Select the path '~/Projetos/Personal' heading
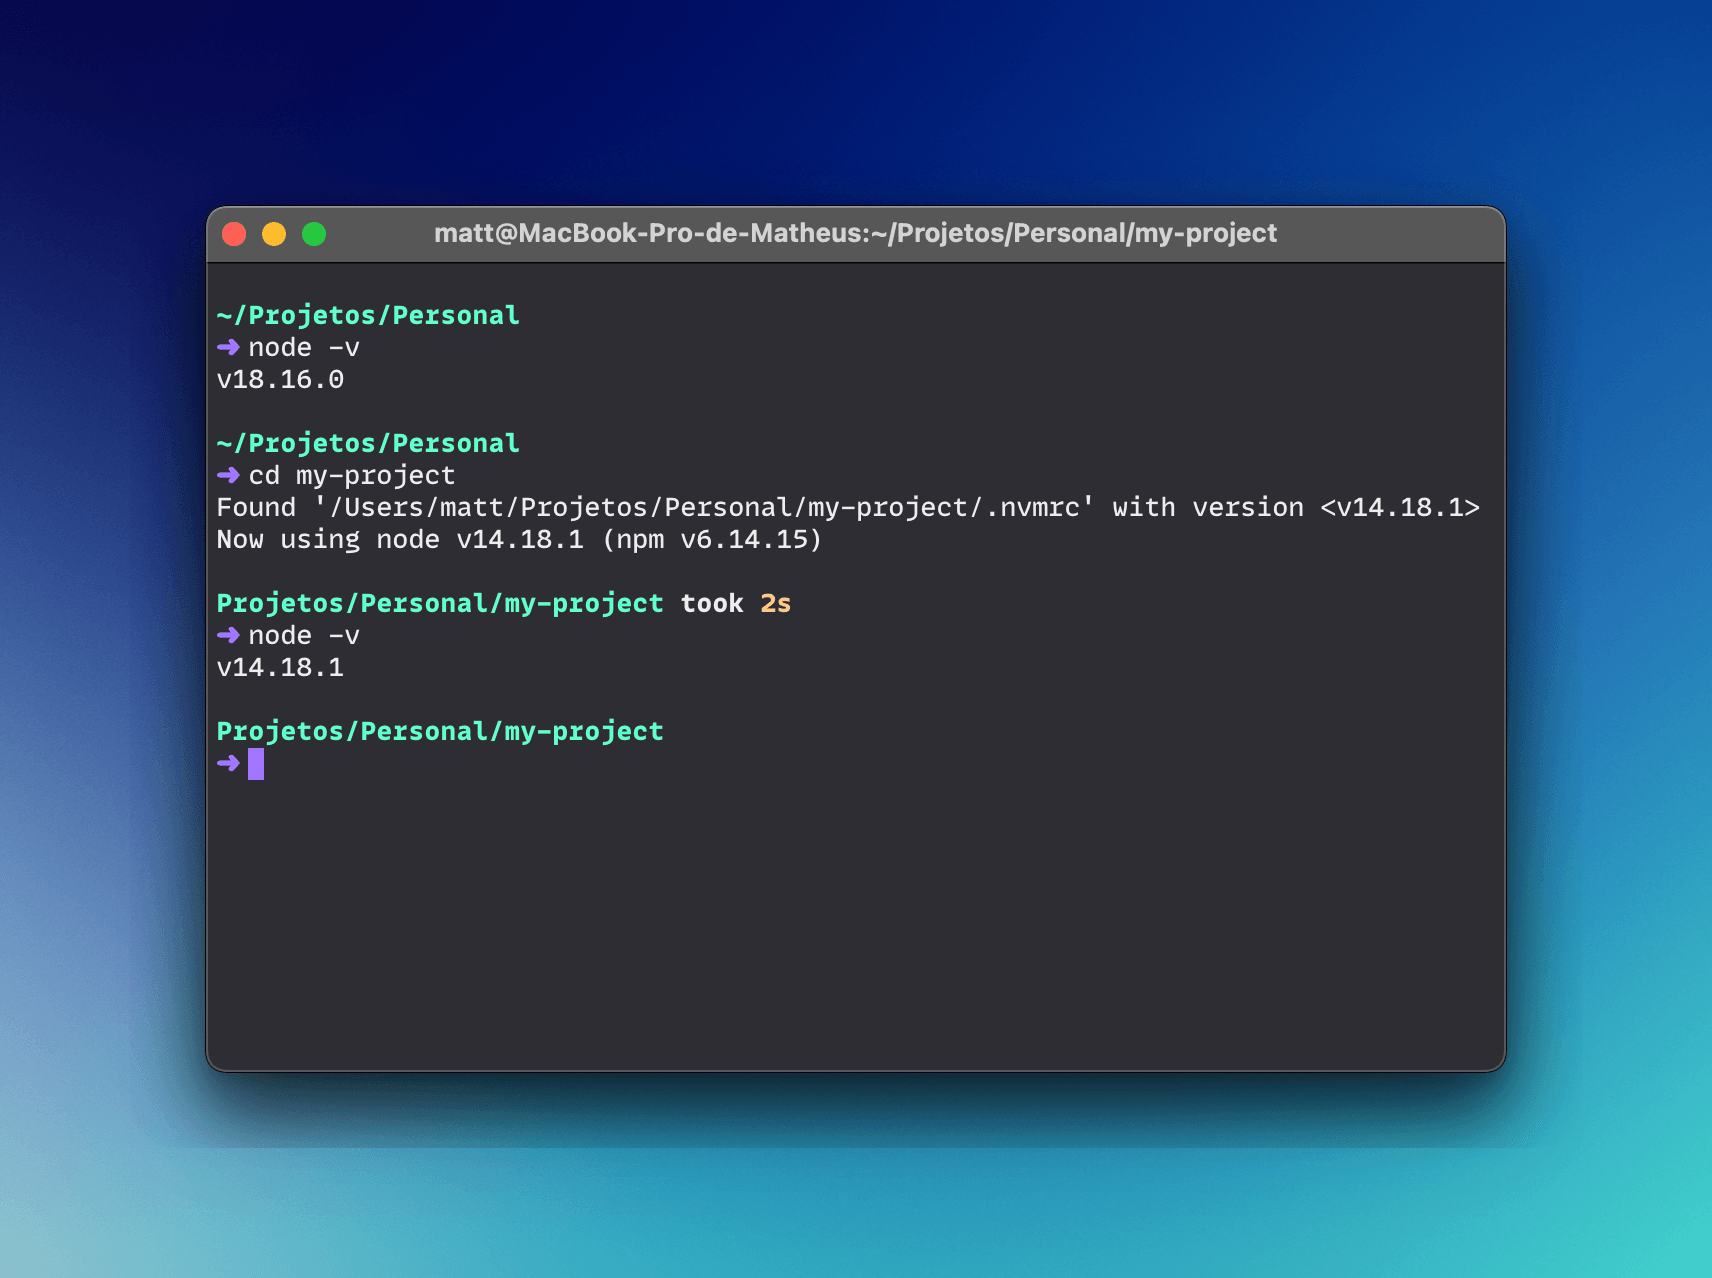 [368, 314]
